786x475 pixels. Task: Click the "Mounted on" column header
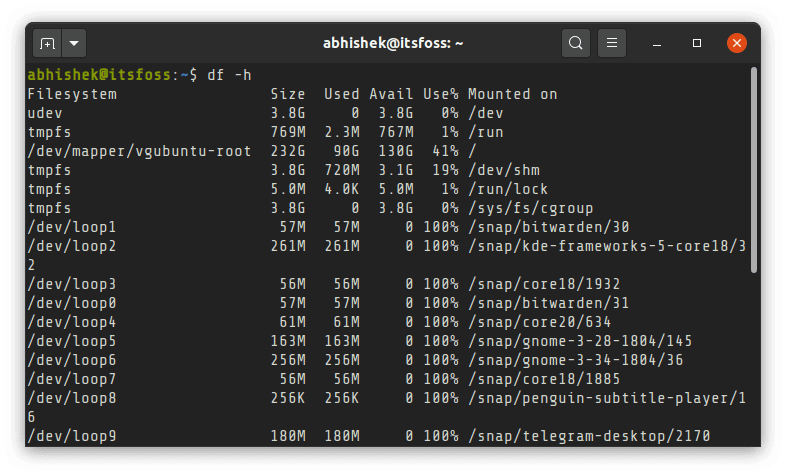click(x=513, y=94)
